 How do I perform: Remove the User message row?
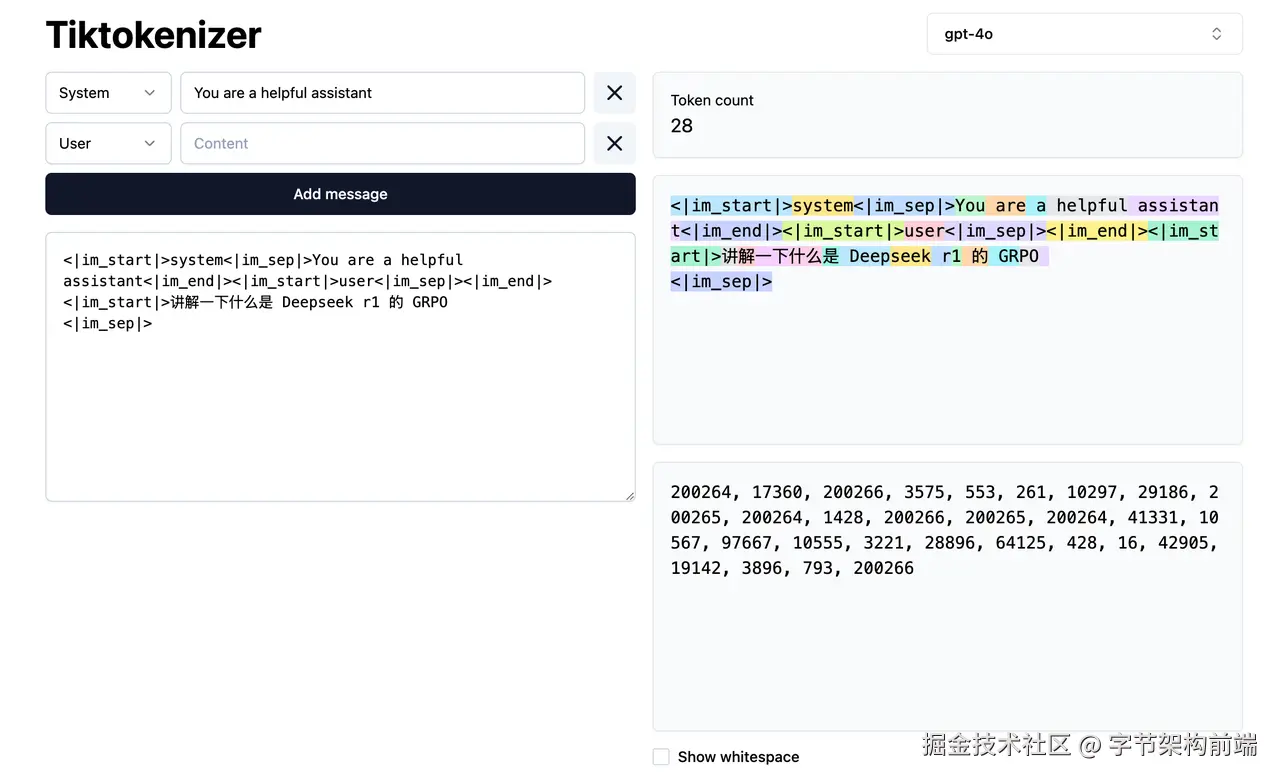click(x=615, y=143)
